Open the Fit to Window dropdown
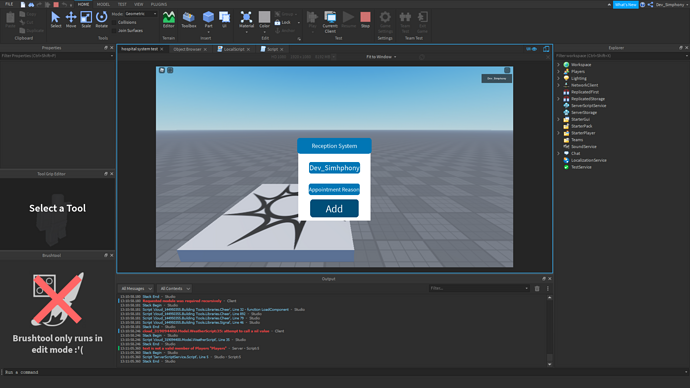The image size is (690, 388). tap(381, 57)
